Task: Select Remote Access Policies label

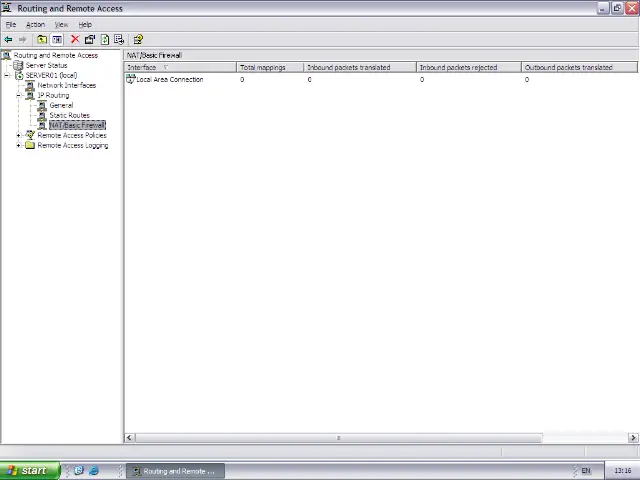Action: pyautogui.click(x=72, y=135)
